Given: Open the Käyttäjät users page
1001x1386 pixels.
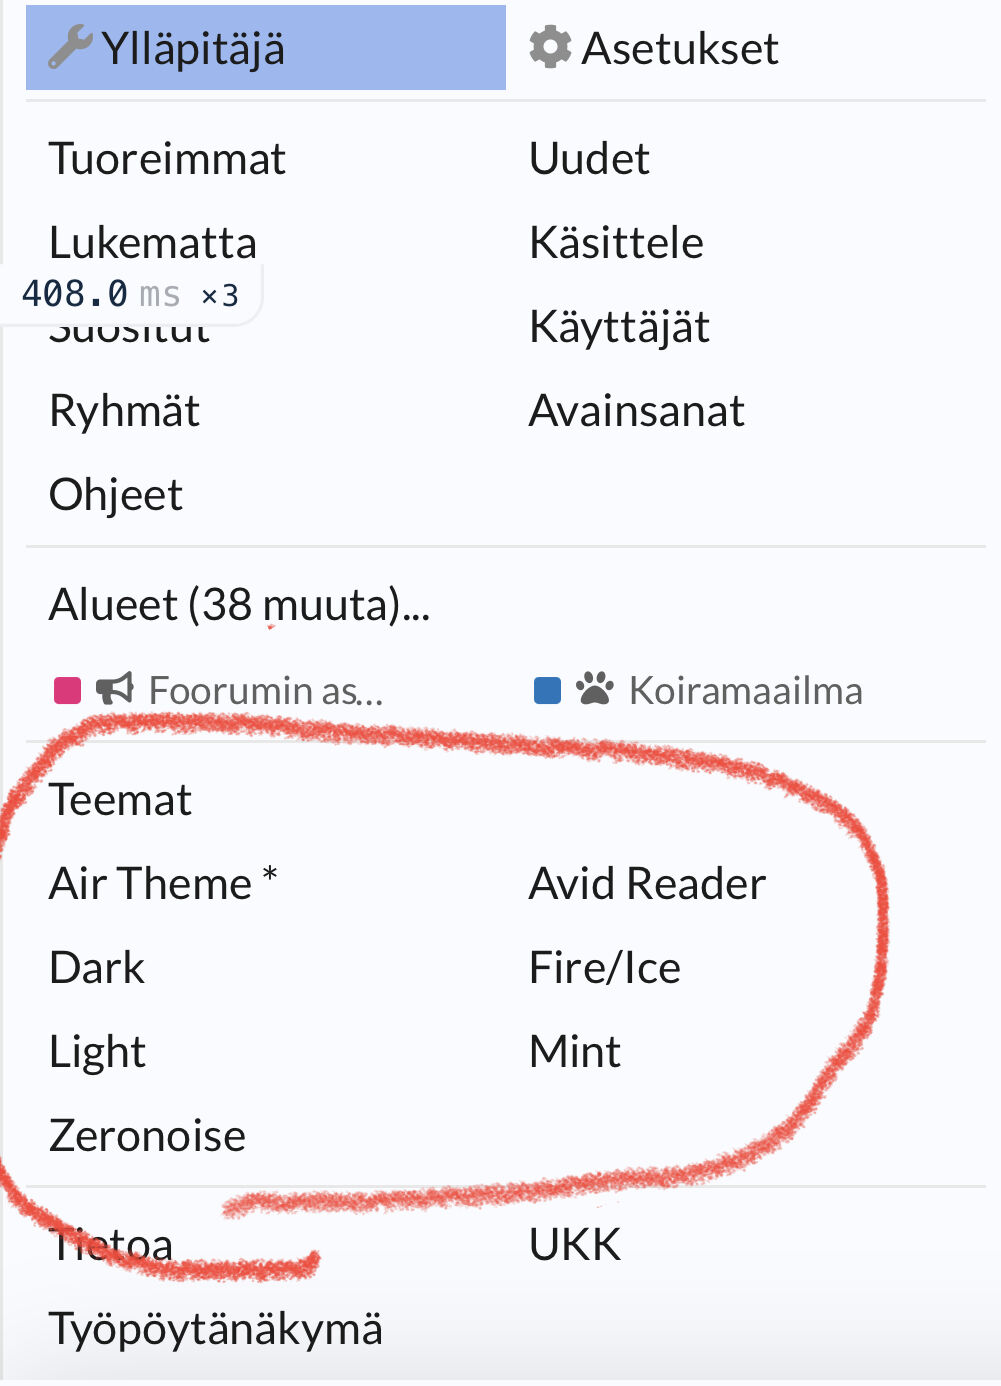Looking at the screenshot, I should [x=619, y=327].
